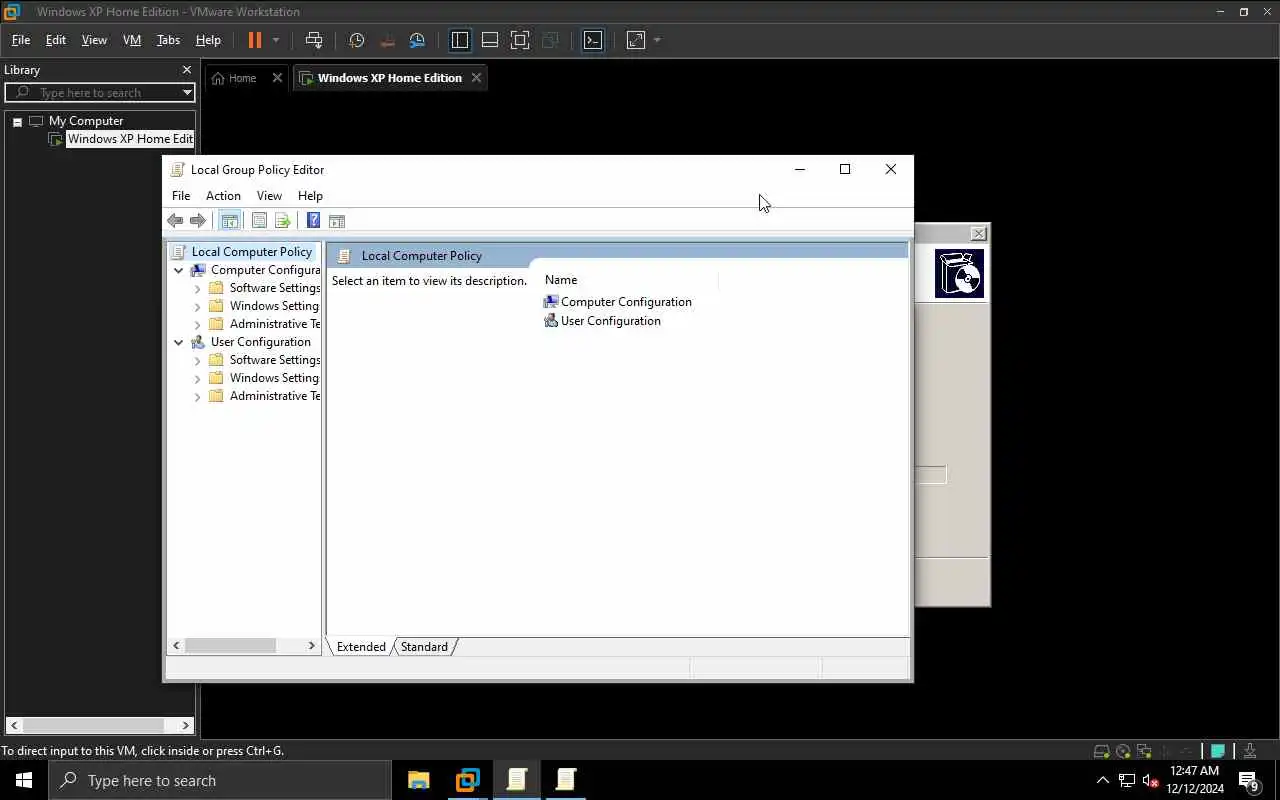Click the Library panel horizontal scrollbar thumb
The height and width of the screenshot is (800, 1280).
[x=93, y=725]
